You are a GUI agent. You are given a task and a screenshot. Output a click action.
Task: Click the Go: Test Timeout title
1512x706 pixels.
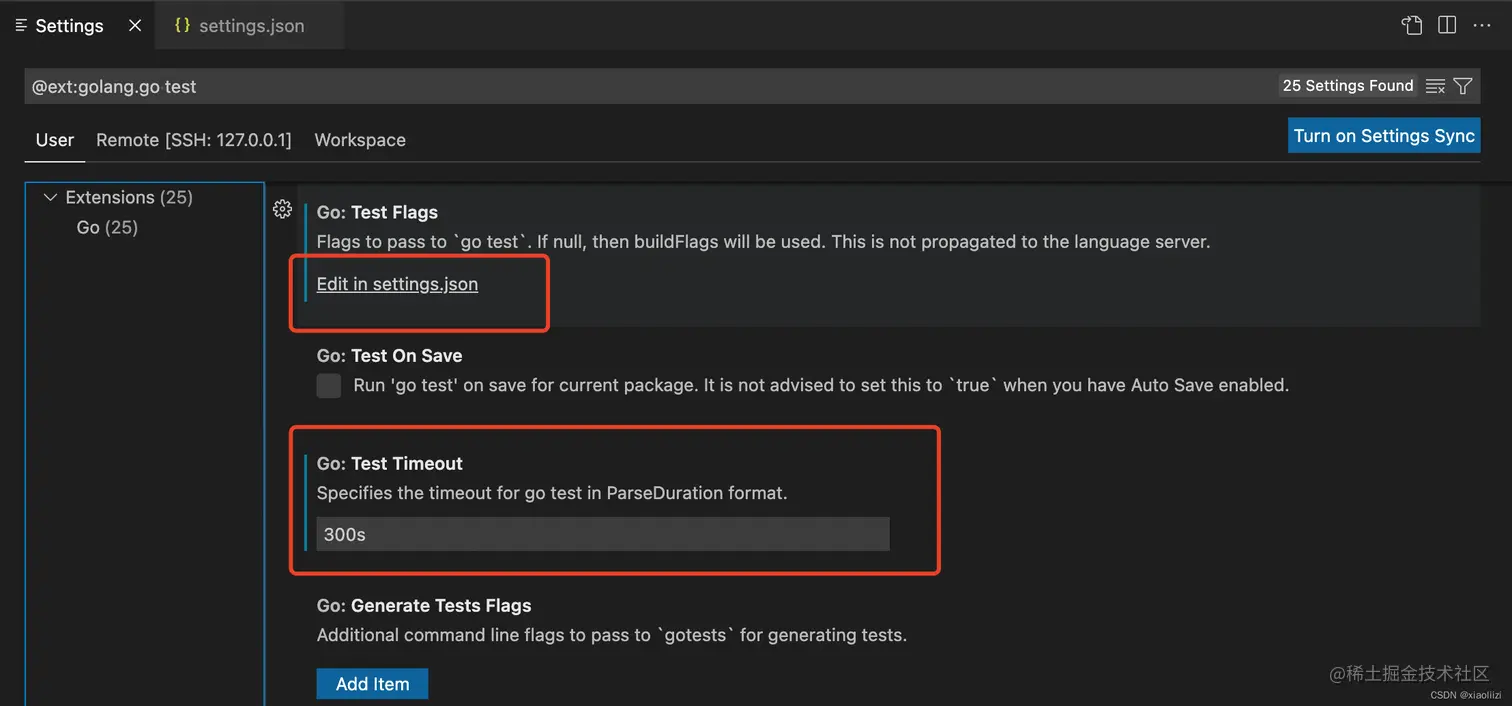pyautogui.click(x=390, y=463)
